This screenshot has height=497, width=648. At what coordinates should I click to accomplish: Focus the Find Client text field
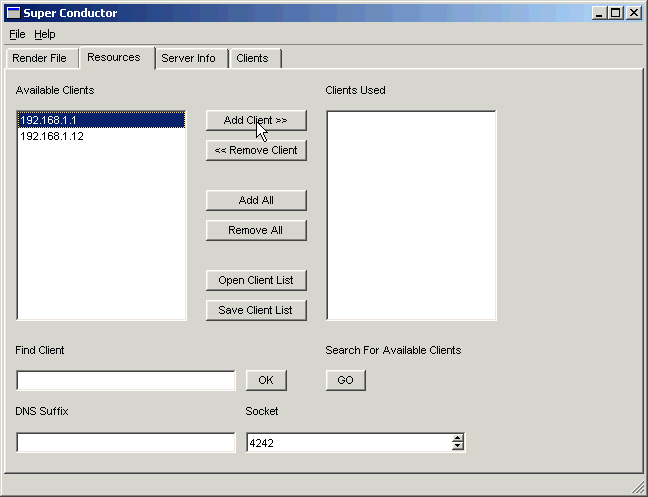point(126,381)
